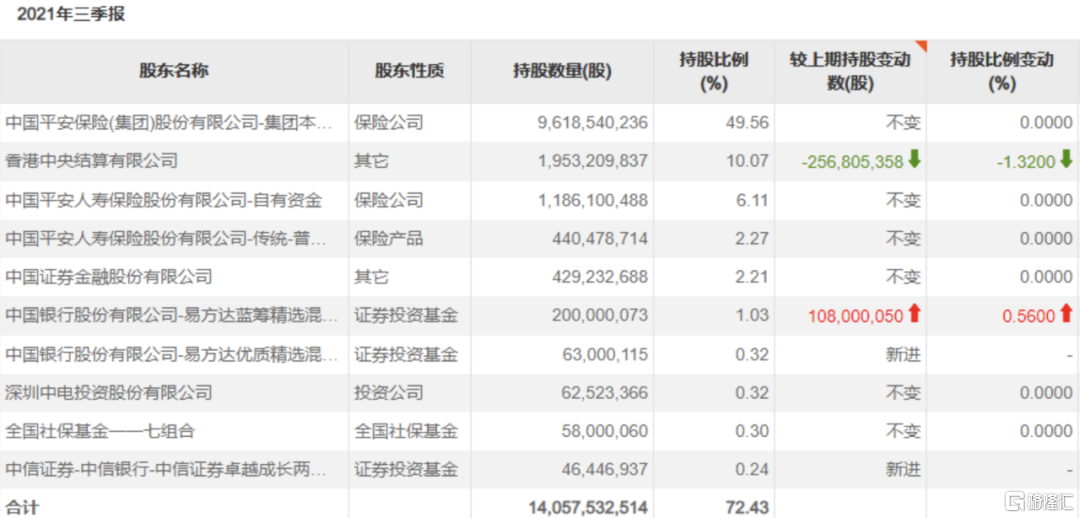The height and width of the screenshot is (518, 1080).
Task: Select share count 1,186,100,488
Action: pyautogui.click(x=592, y=200)
